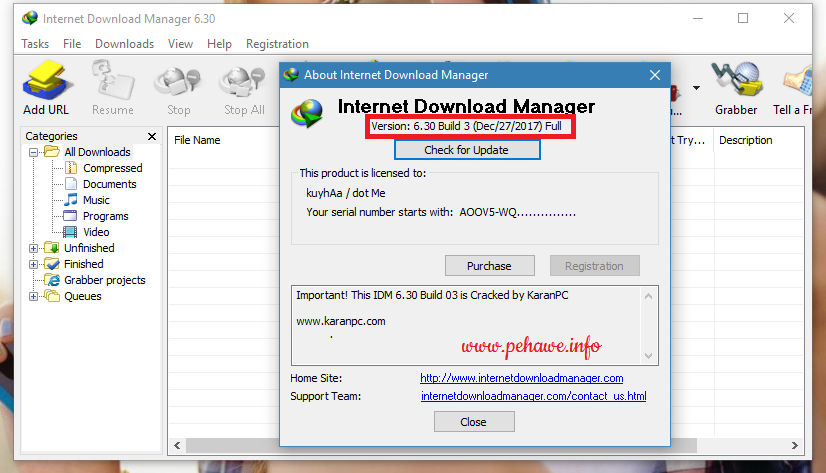The width and height of the screenshot is (826, 473).
Task: Click the serial number 'AOOV5-WQ' text
Action: (488, 212)
